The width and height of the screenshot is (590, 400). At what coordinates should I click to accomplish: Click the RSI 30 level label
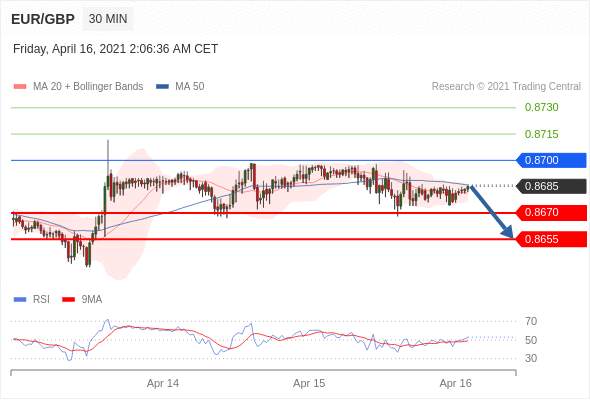531,358
